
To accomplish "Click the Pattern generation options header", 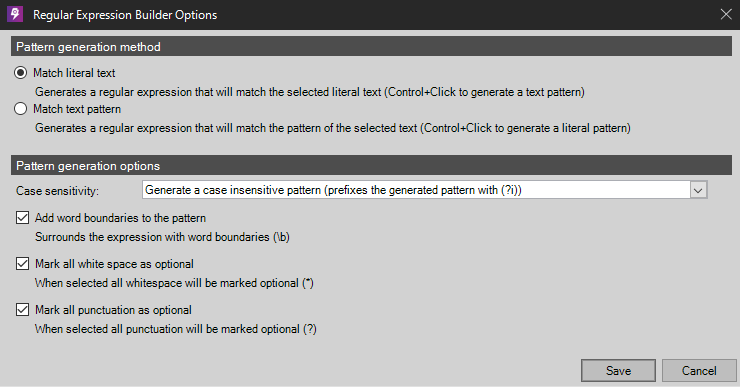I will pos(371,166).
